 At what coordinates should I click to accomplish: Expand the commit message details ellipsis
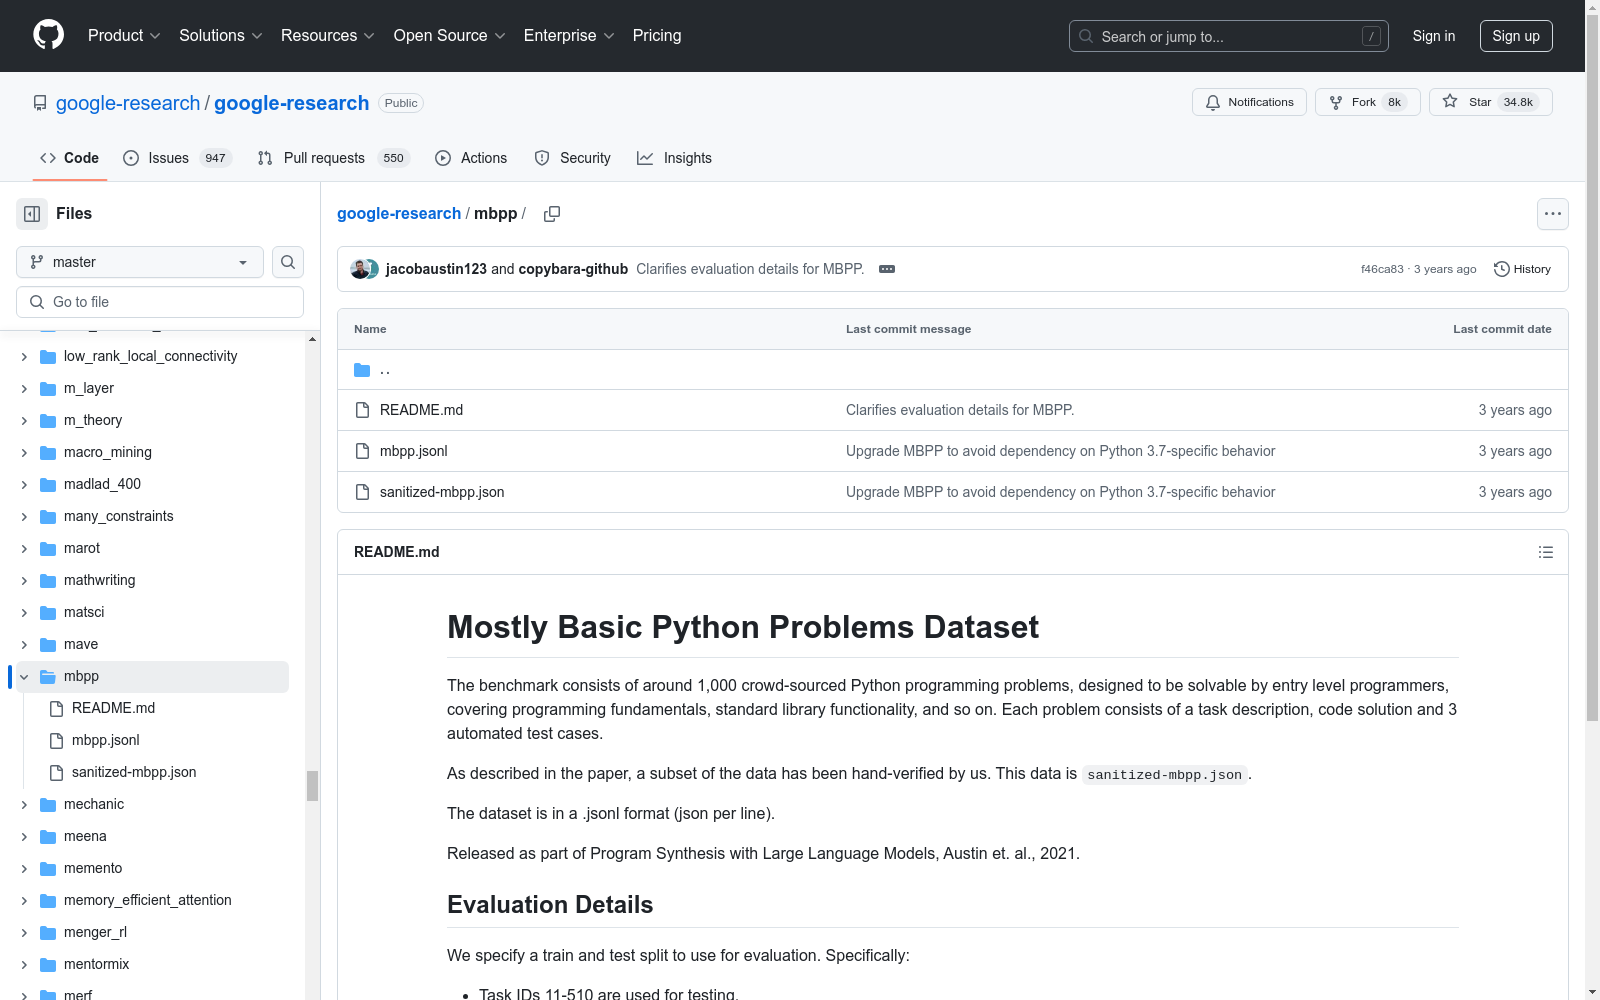pos(887,269)
